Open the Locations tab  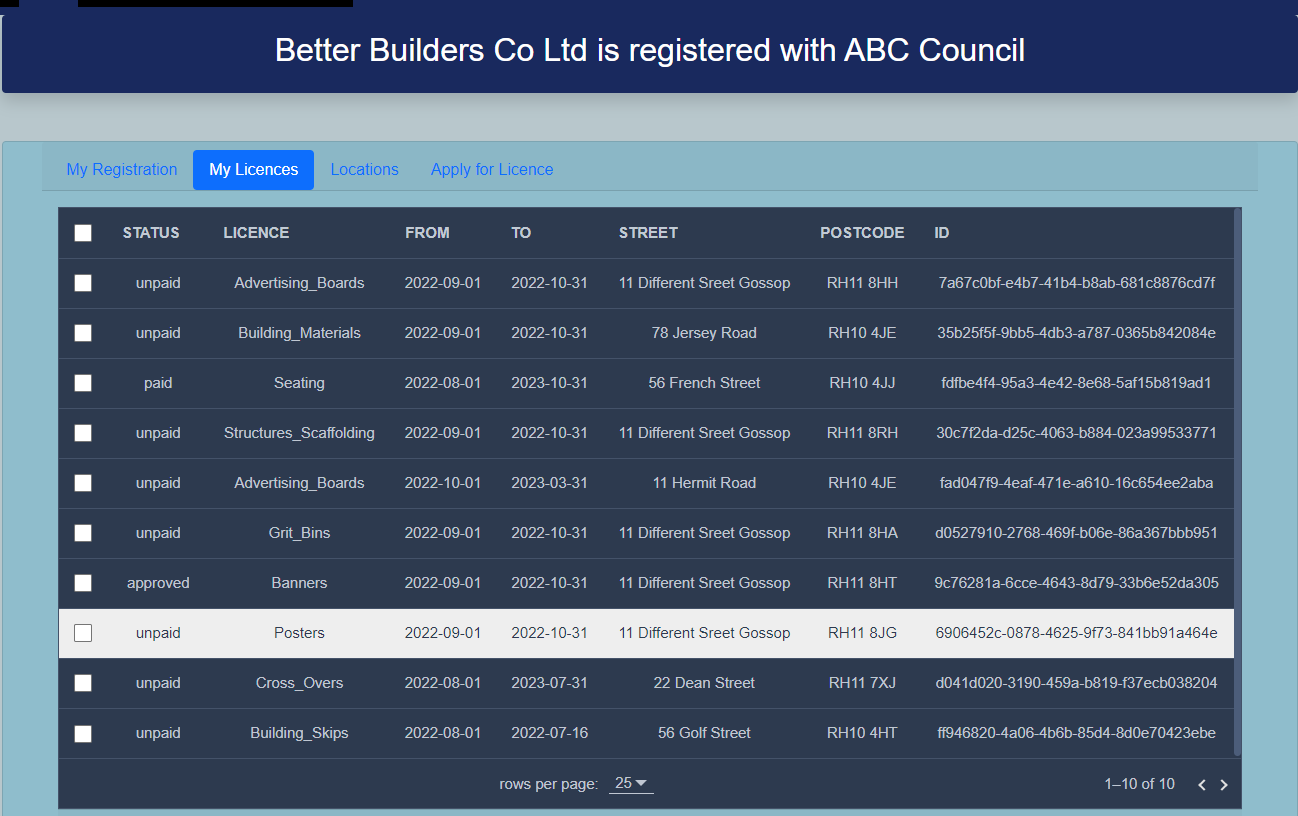point(364,170)
